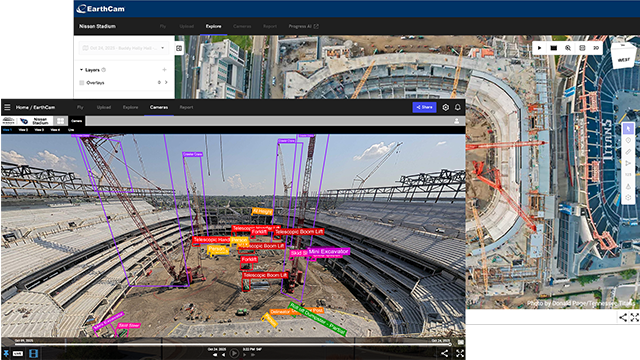Select the location marker tool
Screen dimensions: 640x360
click(628, 140)
